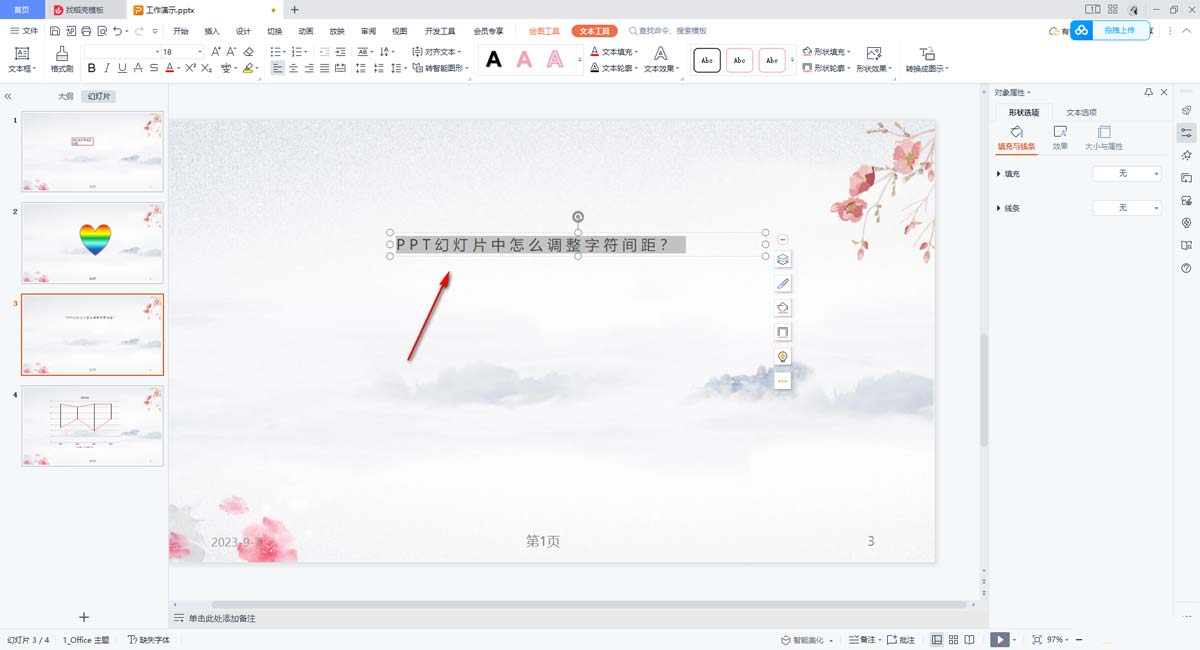
Task: Toggle italic text formatting
Action: coord(107,69)
